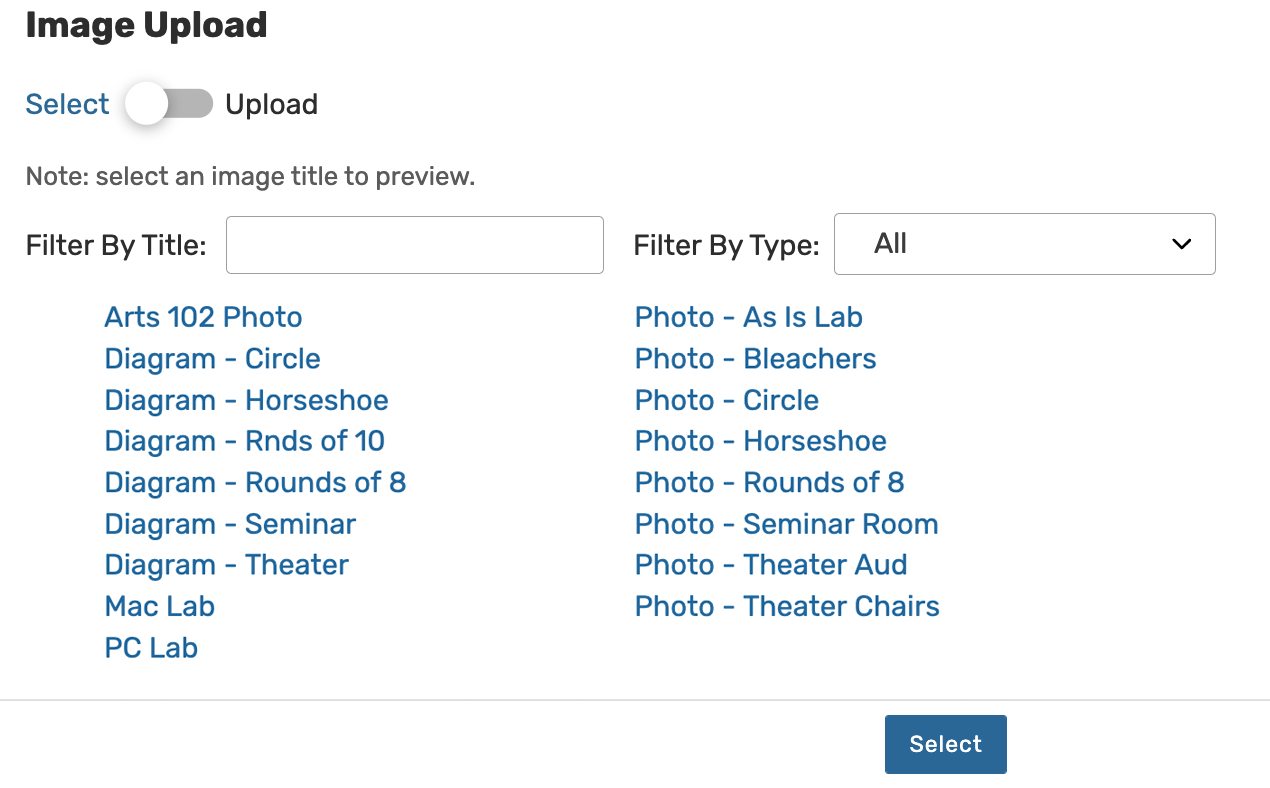Toggle the Select/Upload switch
Screen dimensions: 1270x788
[169, 104]
